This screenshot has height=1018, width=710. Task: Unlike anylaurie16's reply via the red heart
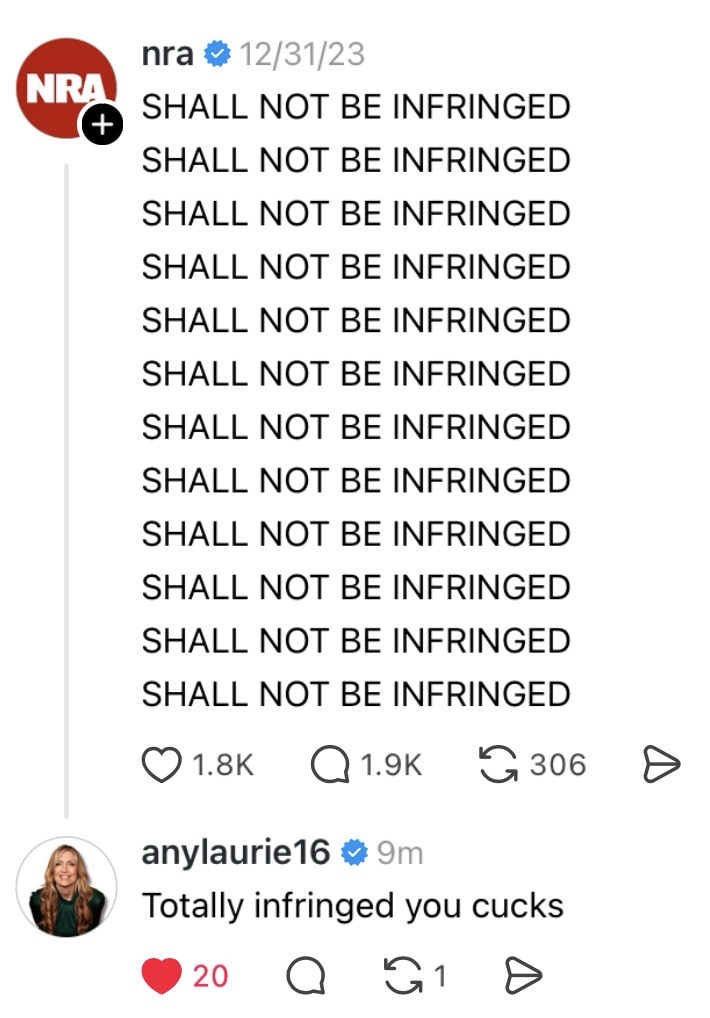[x=162, y=975]
